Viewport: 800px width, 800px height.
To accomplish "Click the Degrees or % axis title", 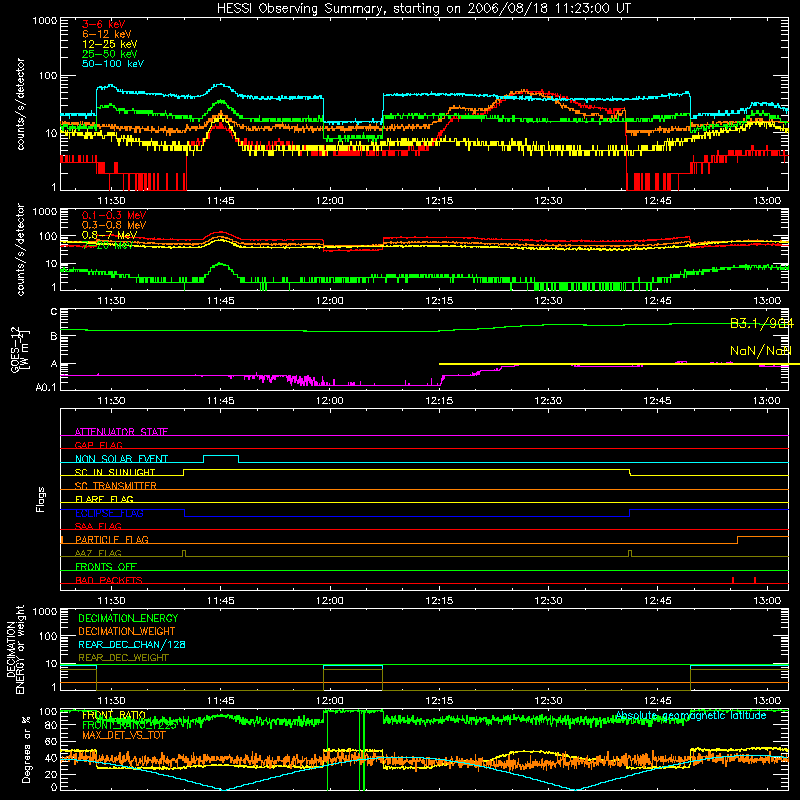I will tap(26, 749).
